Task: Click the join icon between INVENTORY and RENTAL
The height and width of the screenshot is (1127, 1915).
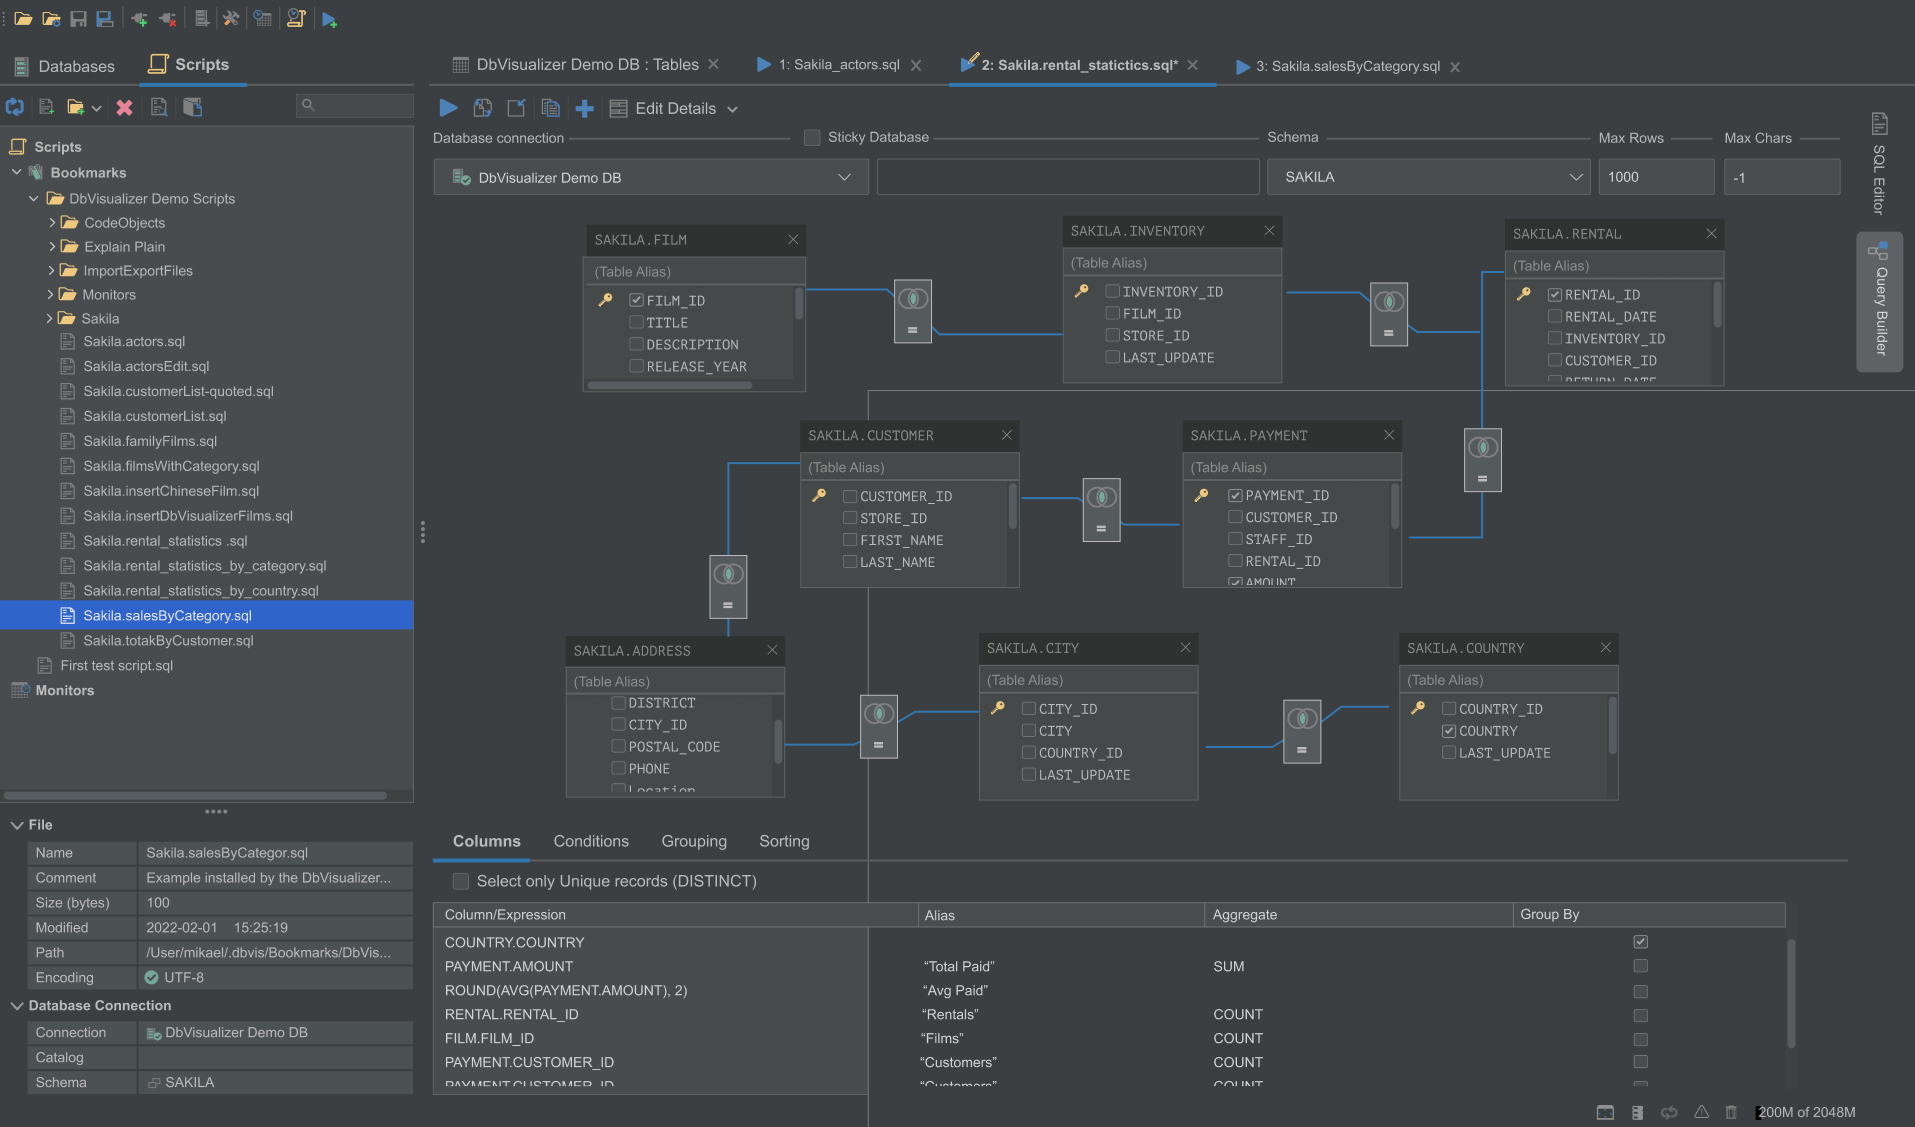Action: click(1388, 314)
